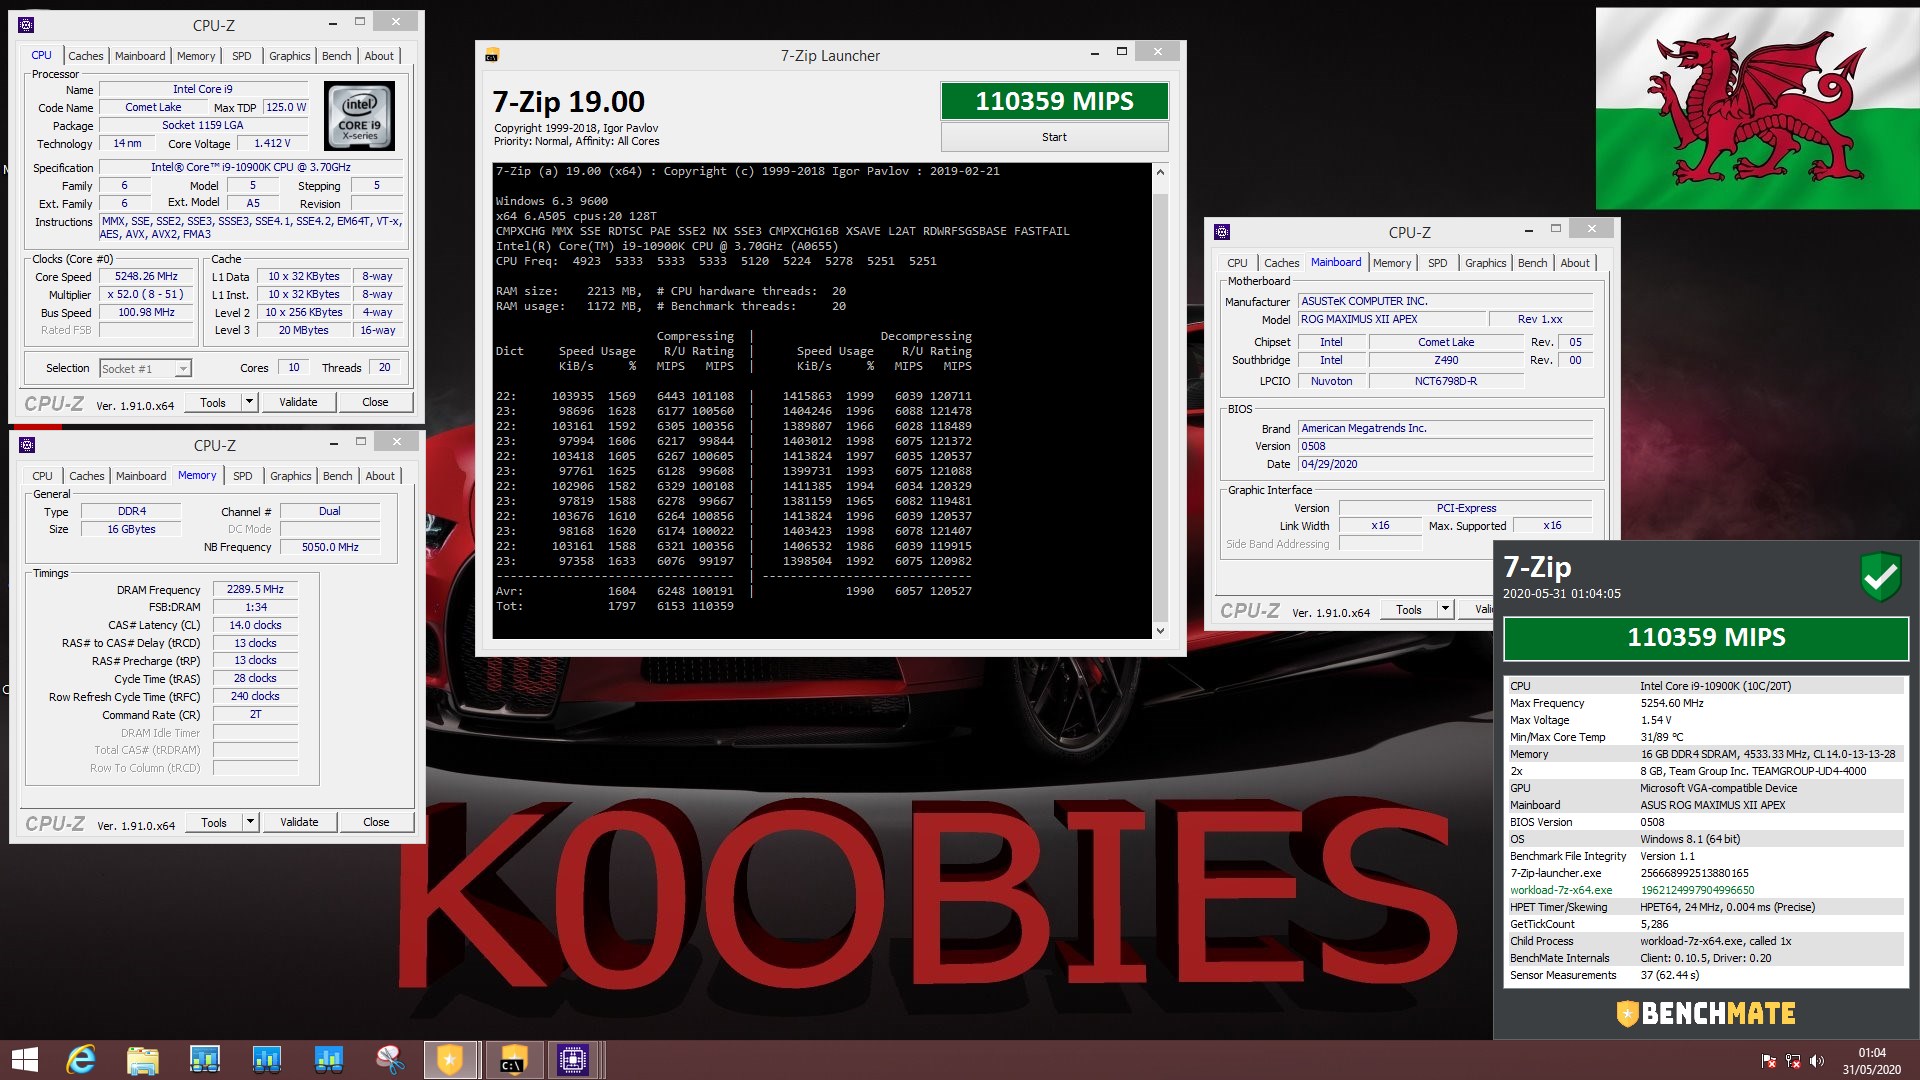
Task: Click the Multiplier field x 52.0 (8 - 51)
Action: coord(146,294)
